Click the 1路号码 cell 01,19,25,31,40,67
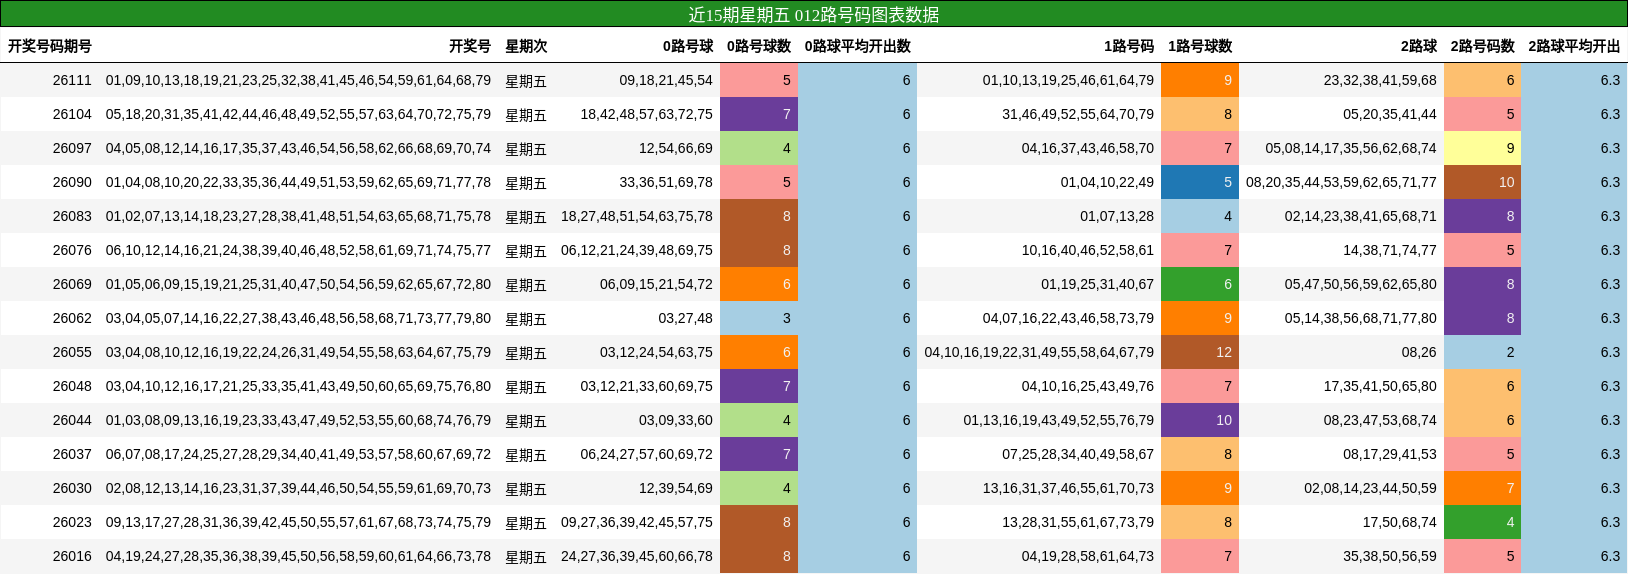 1098,284
